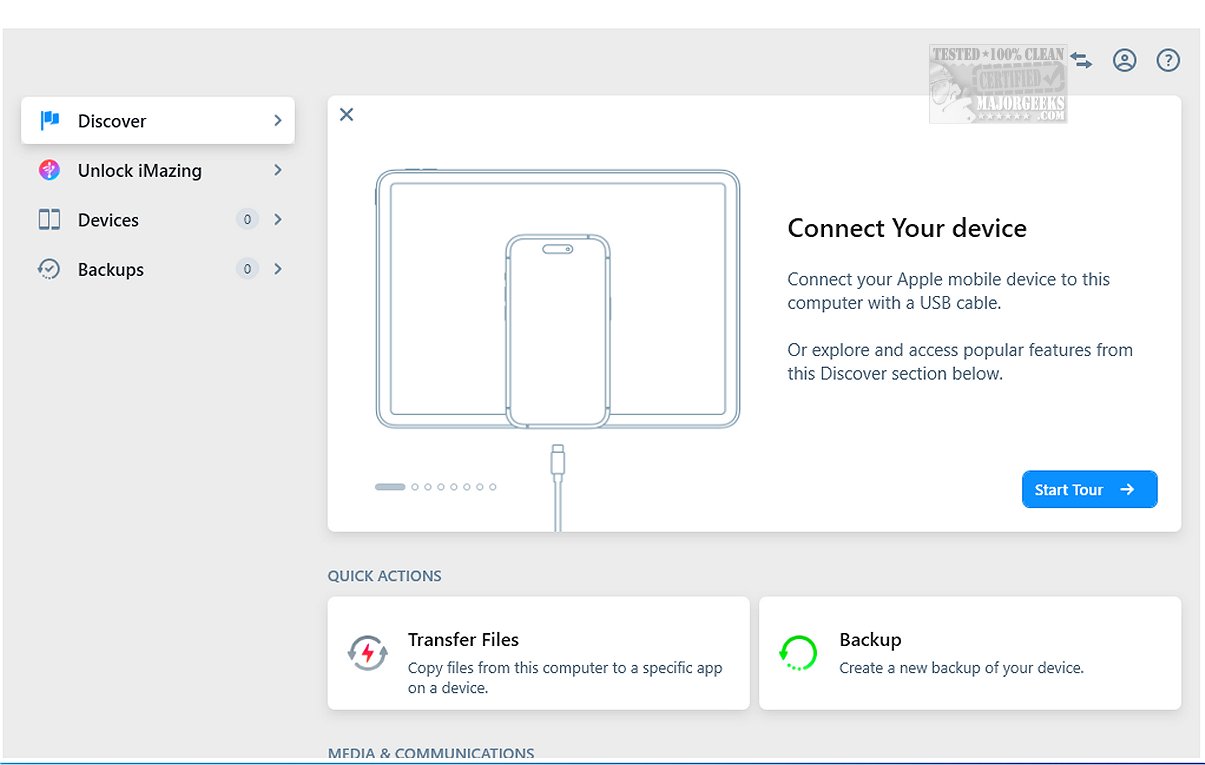Click the Devices sidebar icon
The height and width of the screenshot is (765, 1205).
coord(50,220)
